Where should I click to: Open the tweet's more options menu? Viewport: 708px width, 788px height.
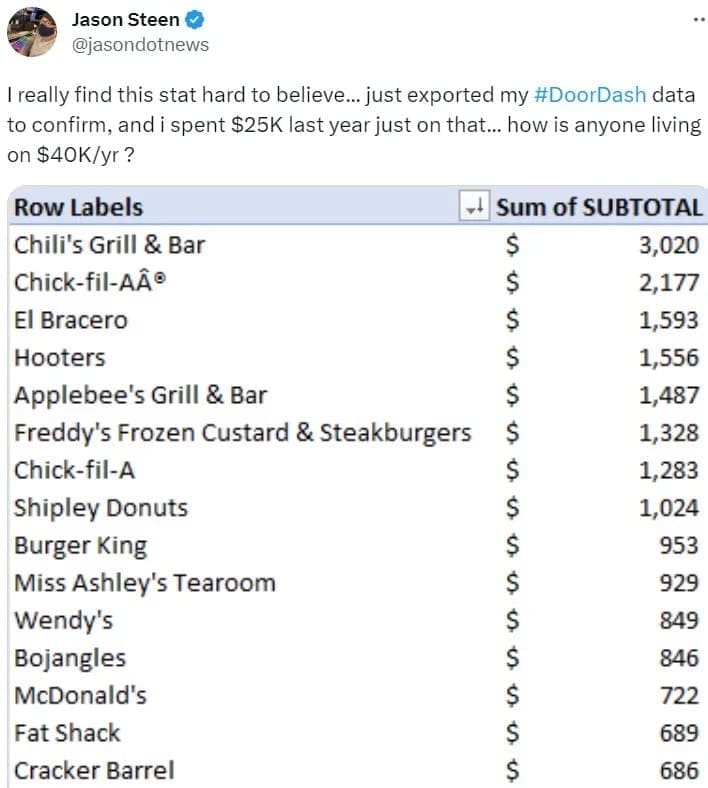point(697,20)
